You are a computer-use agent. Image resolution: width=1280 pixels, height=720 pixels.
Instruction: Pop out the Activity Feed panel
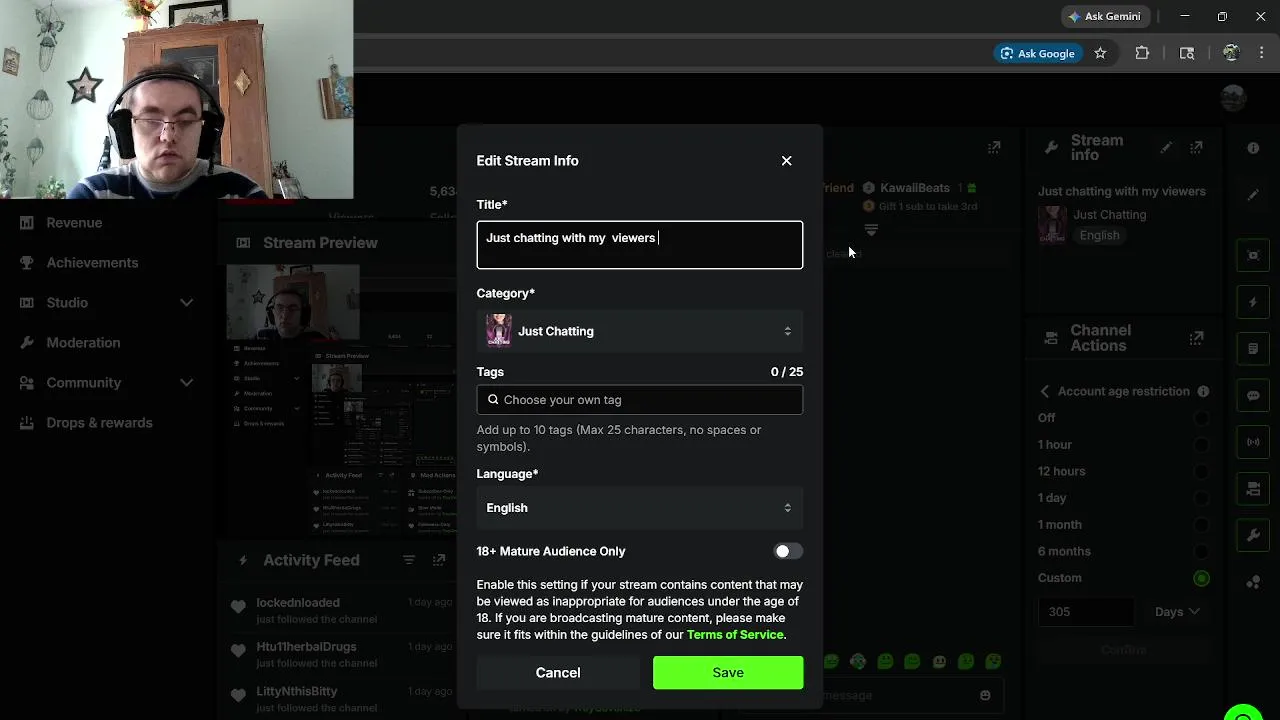[x=439, y=560]
